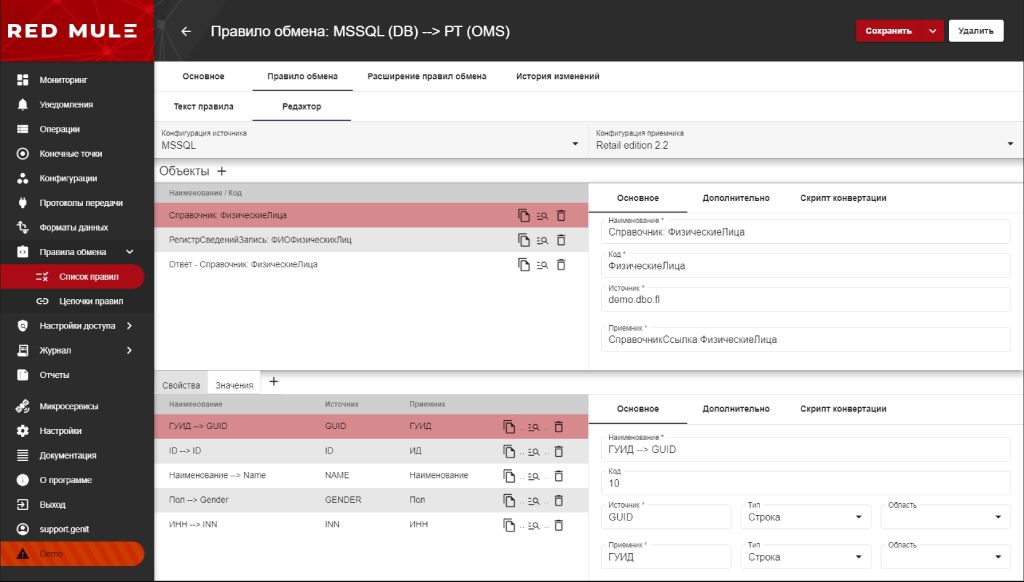Open object's Дополнительно tab

[x=736, y=198]
